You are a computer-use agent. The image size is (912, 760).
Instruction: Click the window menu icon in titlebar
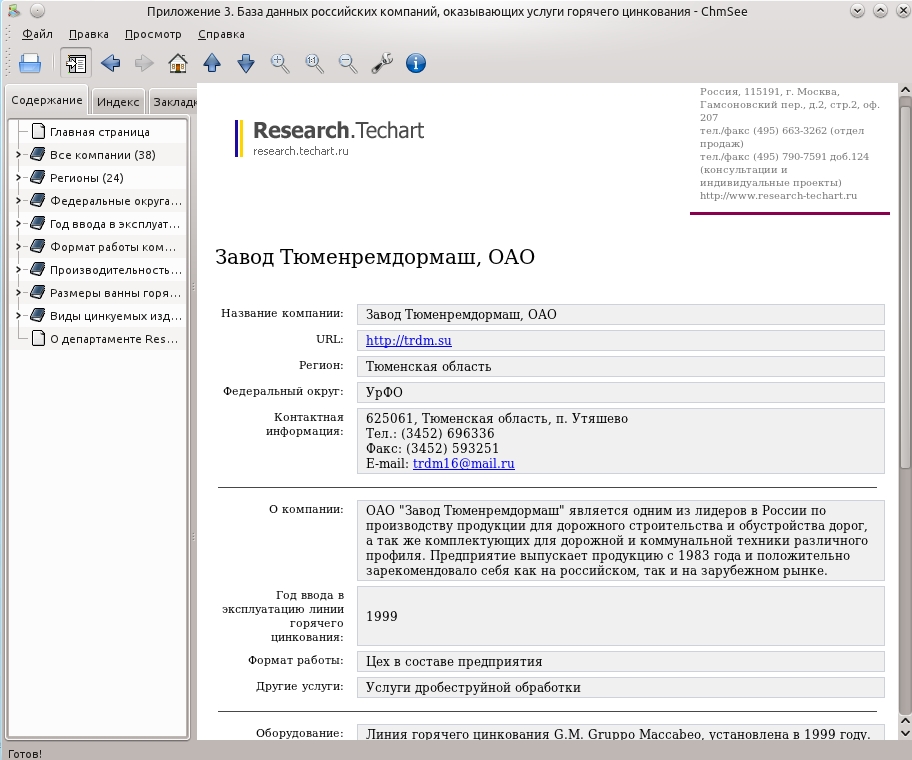14,11
